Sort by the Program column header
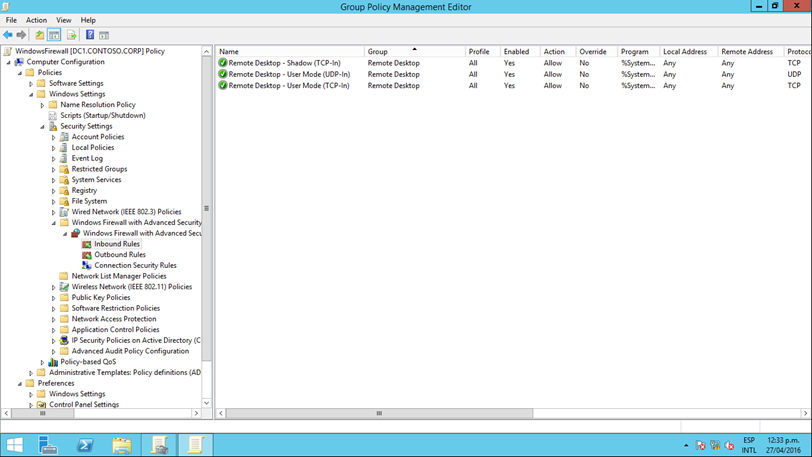 point(639,52)
